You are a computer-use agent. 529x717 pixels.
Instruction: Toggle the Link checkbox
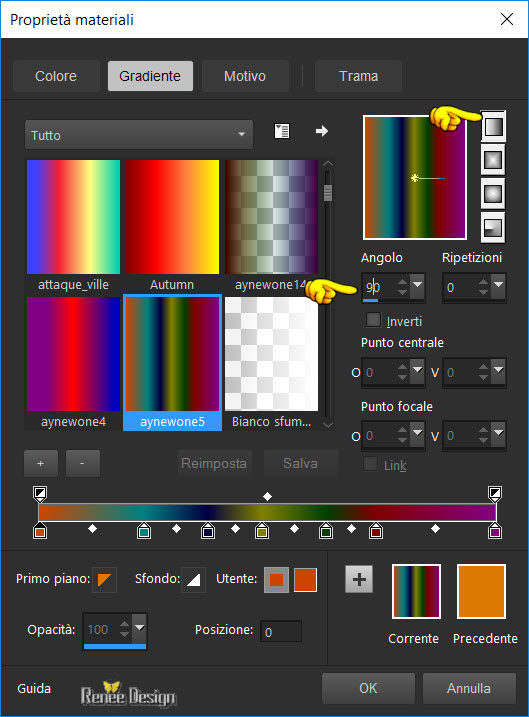click(370, 464)
